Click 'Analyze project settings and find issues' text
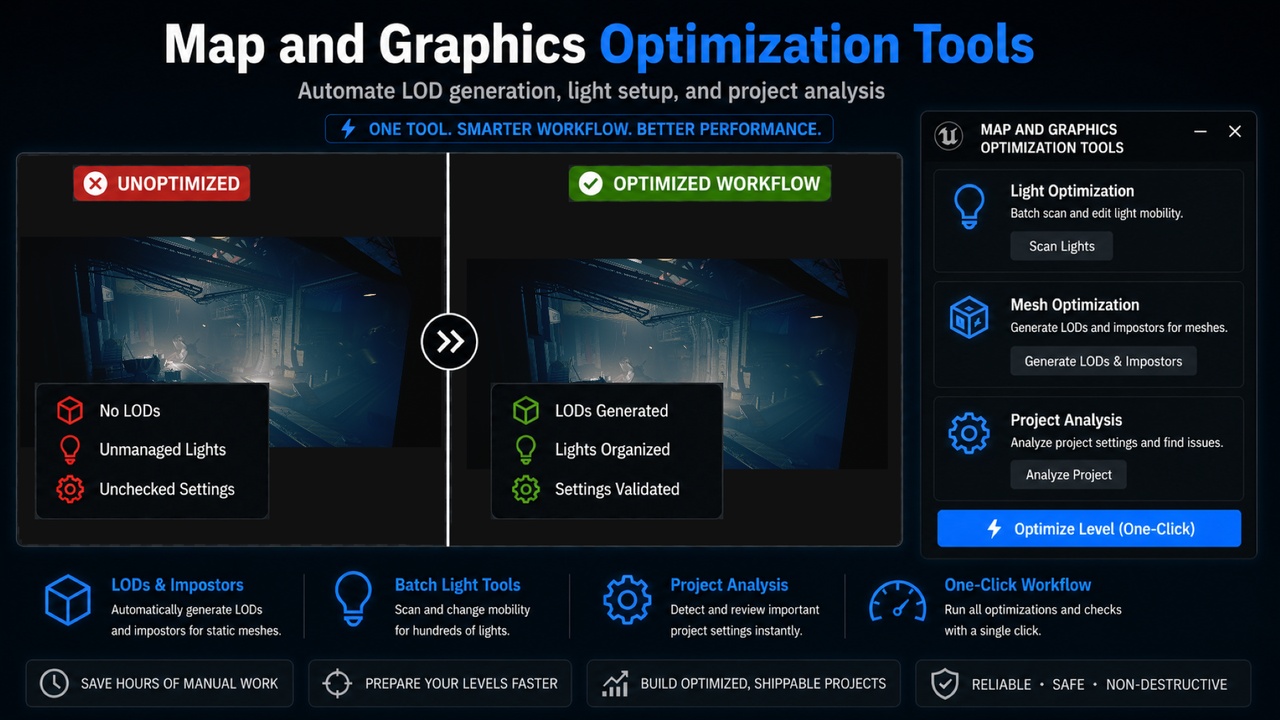The height and width of the screenshot is (720, 1280). (1117, 442)
